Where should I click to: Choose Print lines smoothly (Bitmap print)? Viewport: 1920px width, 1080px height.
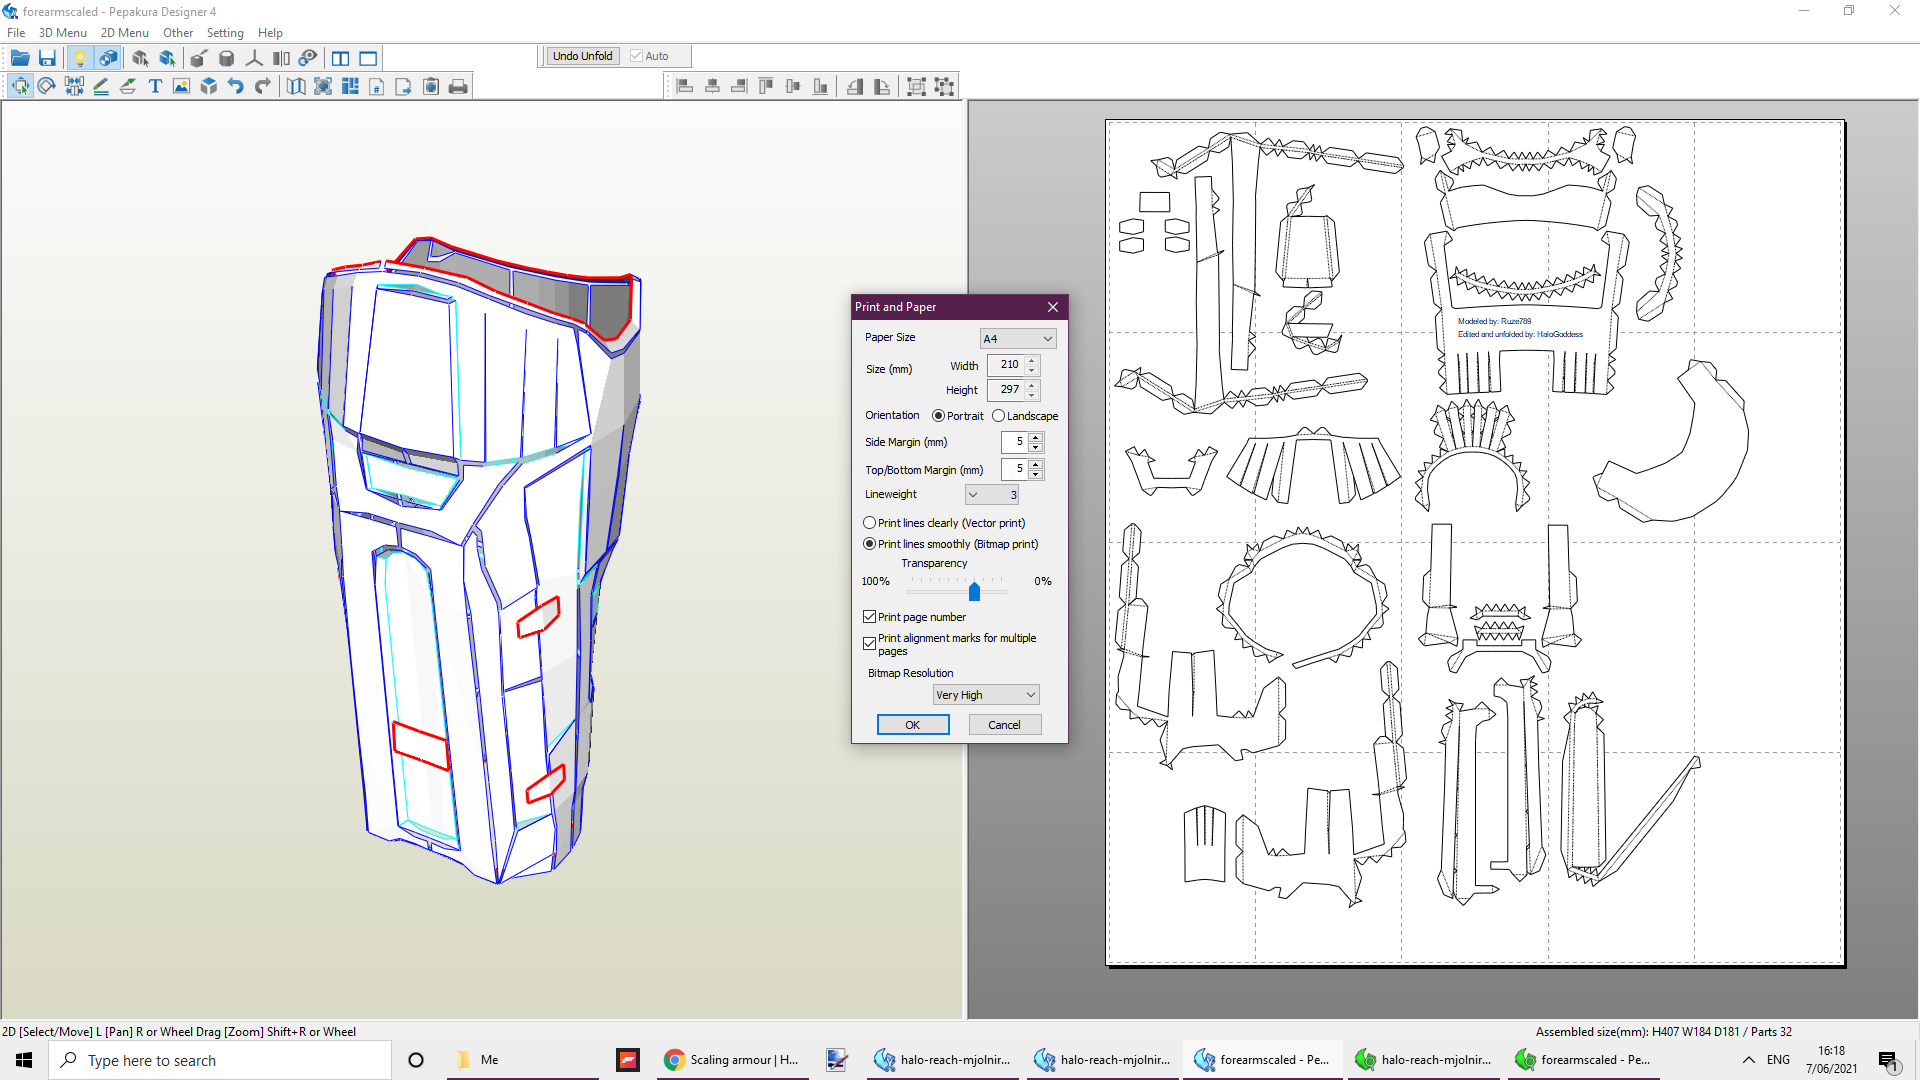tap(869, 544)
